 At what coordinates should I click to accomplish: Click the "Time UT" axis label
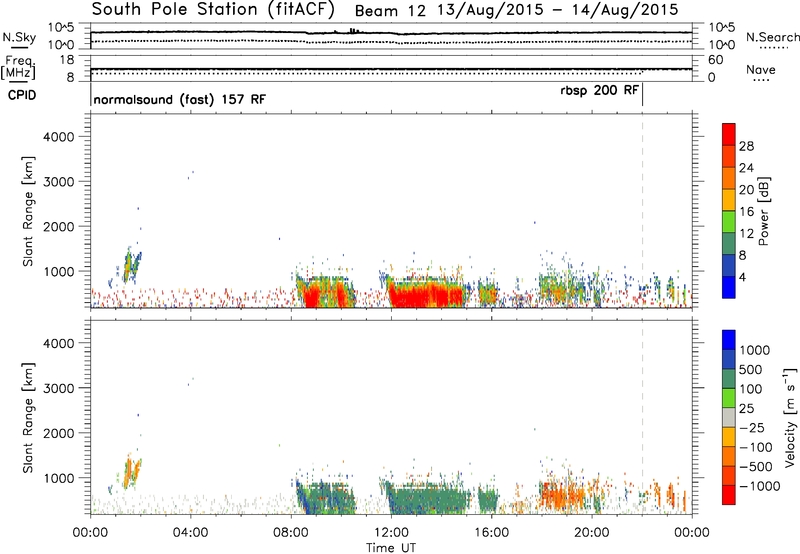coord(391,548)
